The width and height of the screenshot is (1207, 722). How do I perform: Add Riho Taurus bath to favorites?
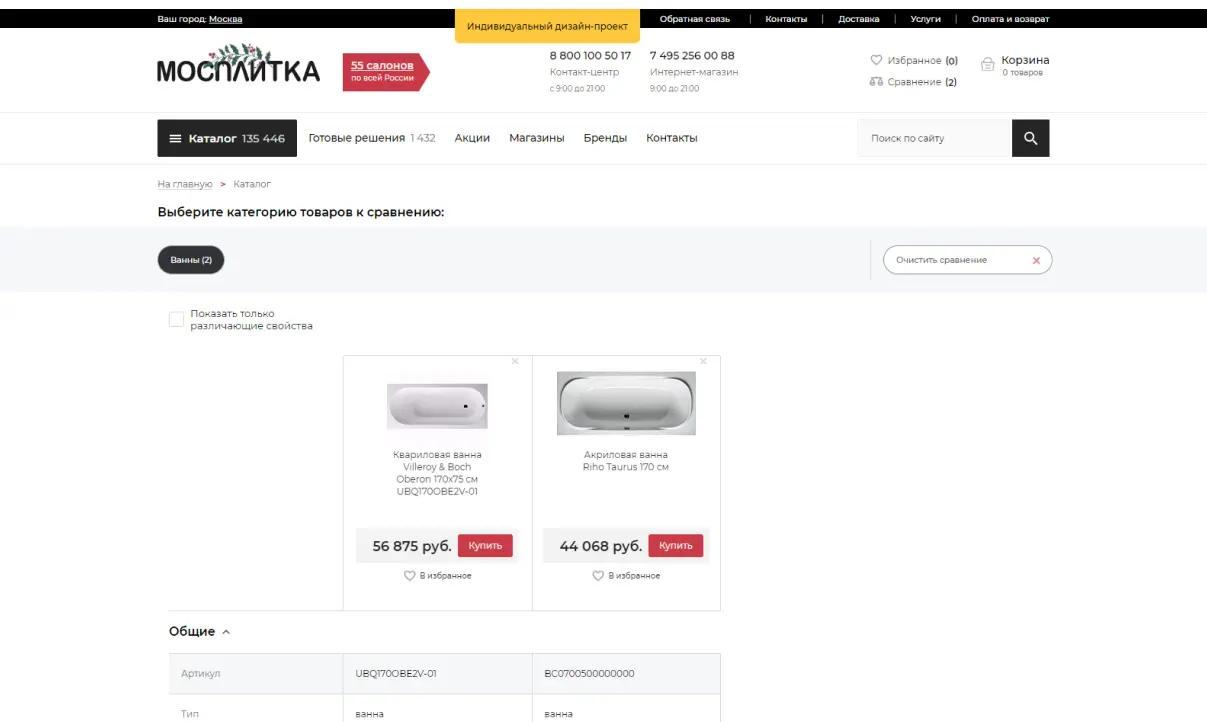click(x=627, y=576)
